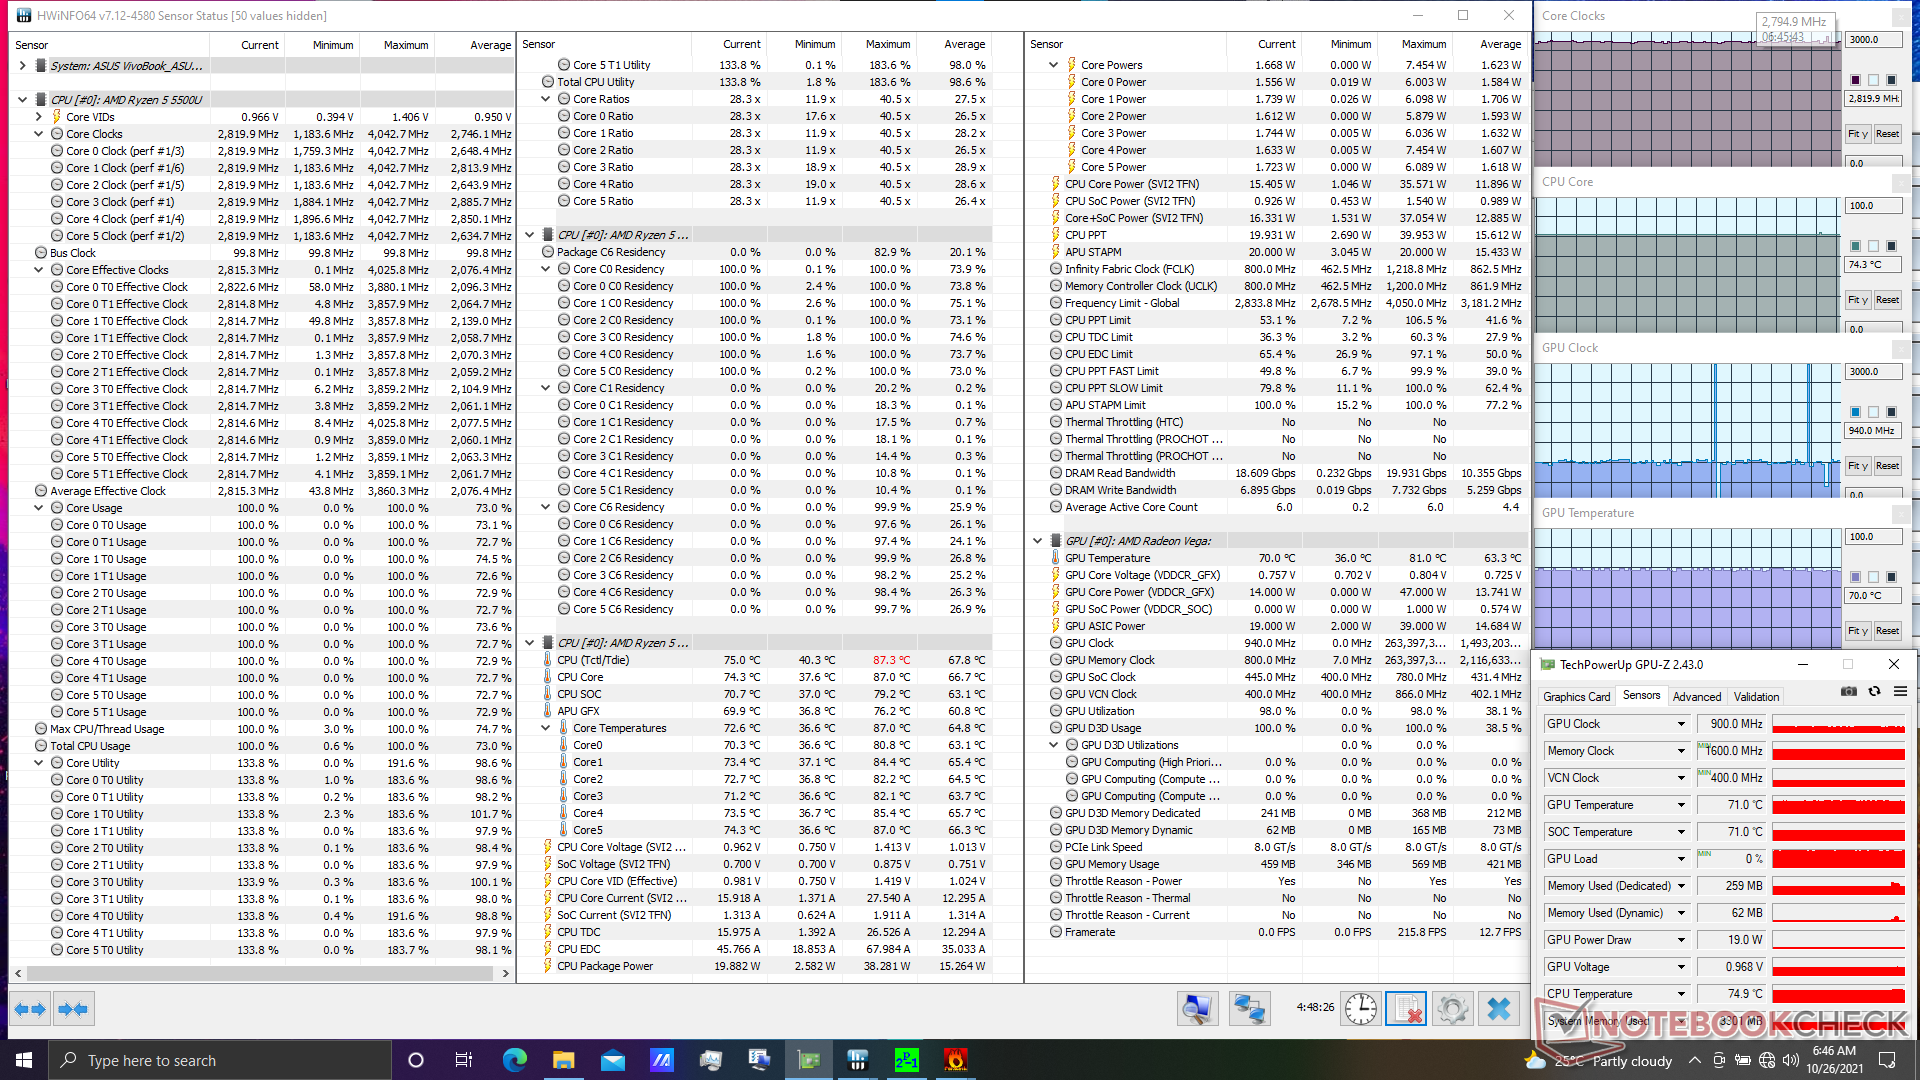Click Fit y button on CPU Core graph

(1857, 300)
